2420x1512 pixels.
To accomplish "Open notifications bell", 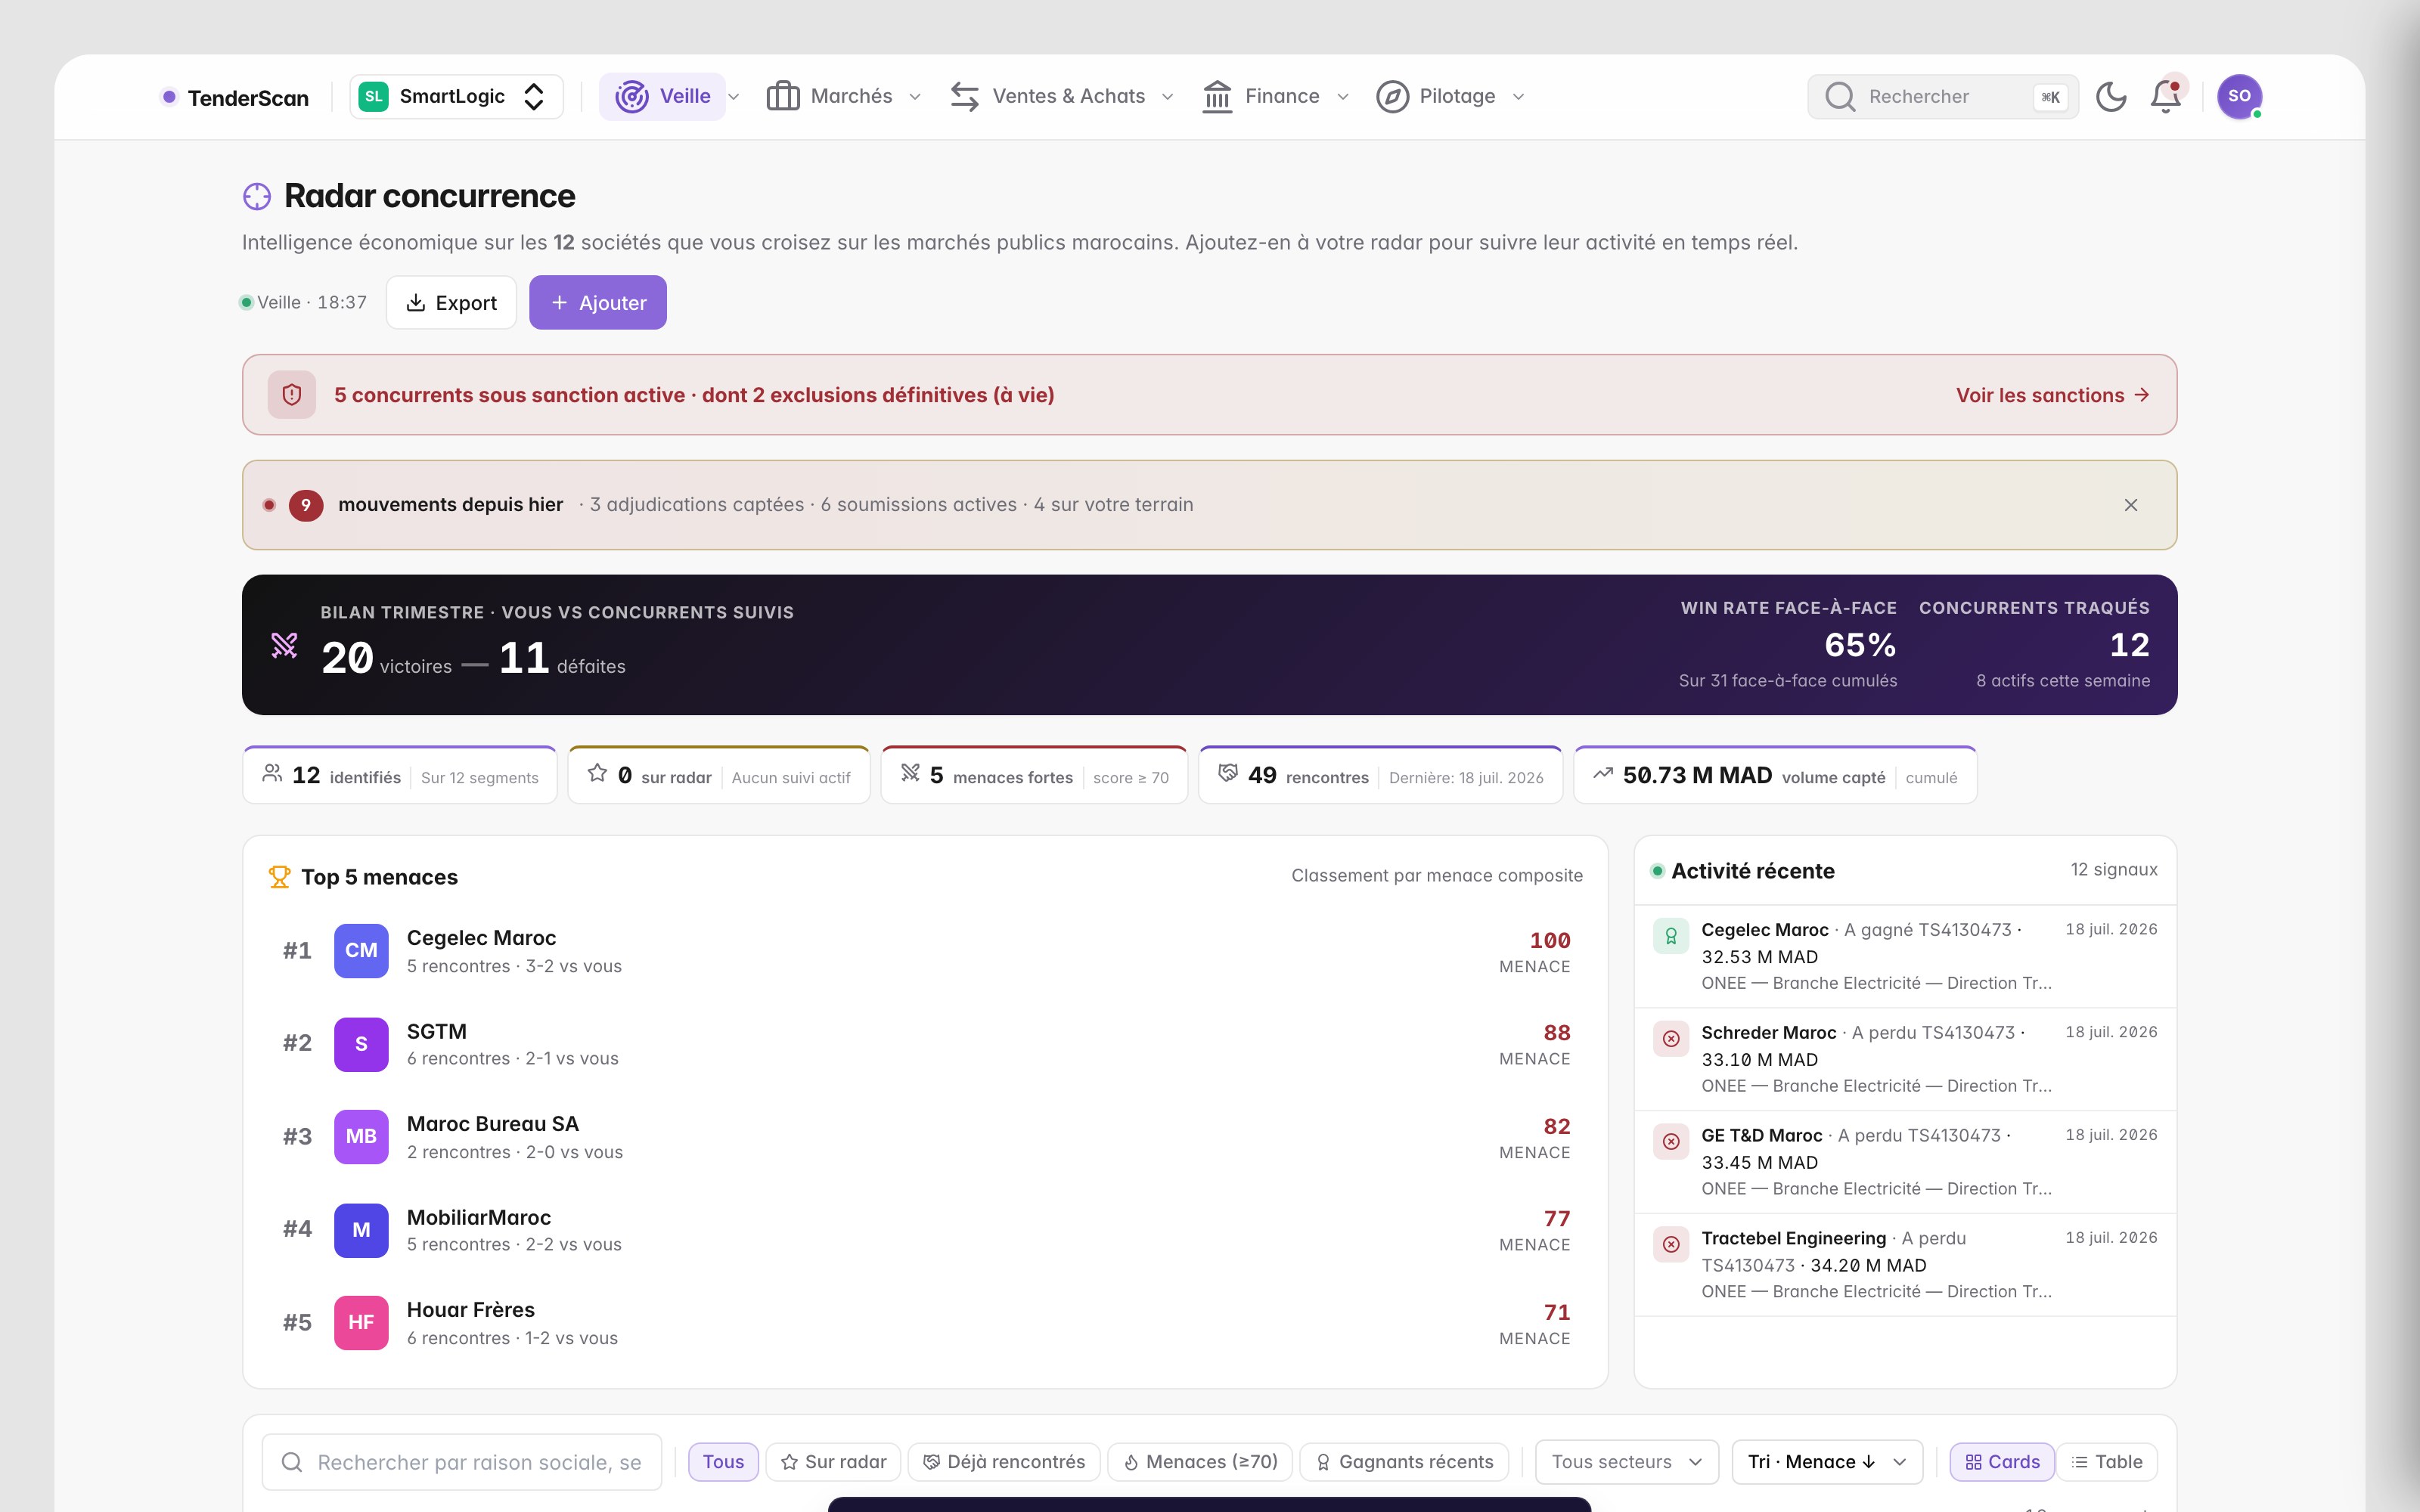I will [2166, 97].
